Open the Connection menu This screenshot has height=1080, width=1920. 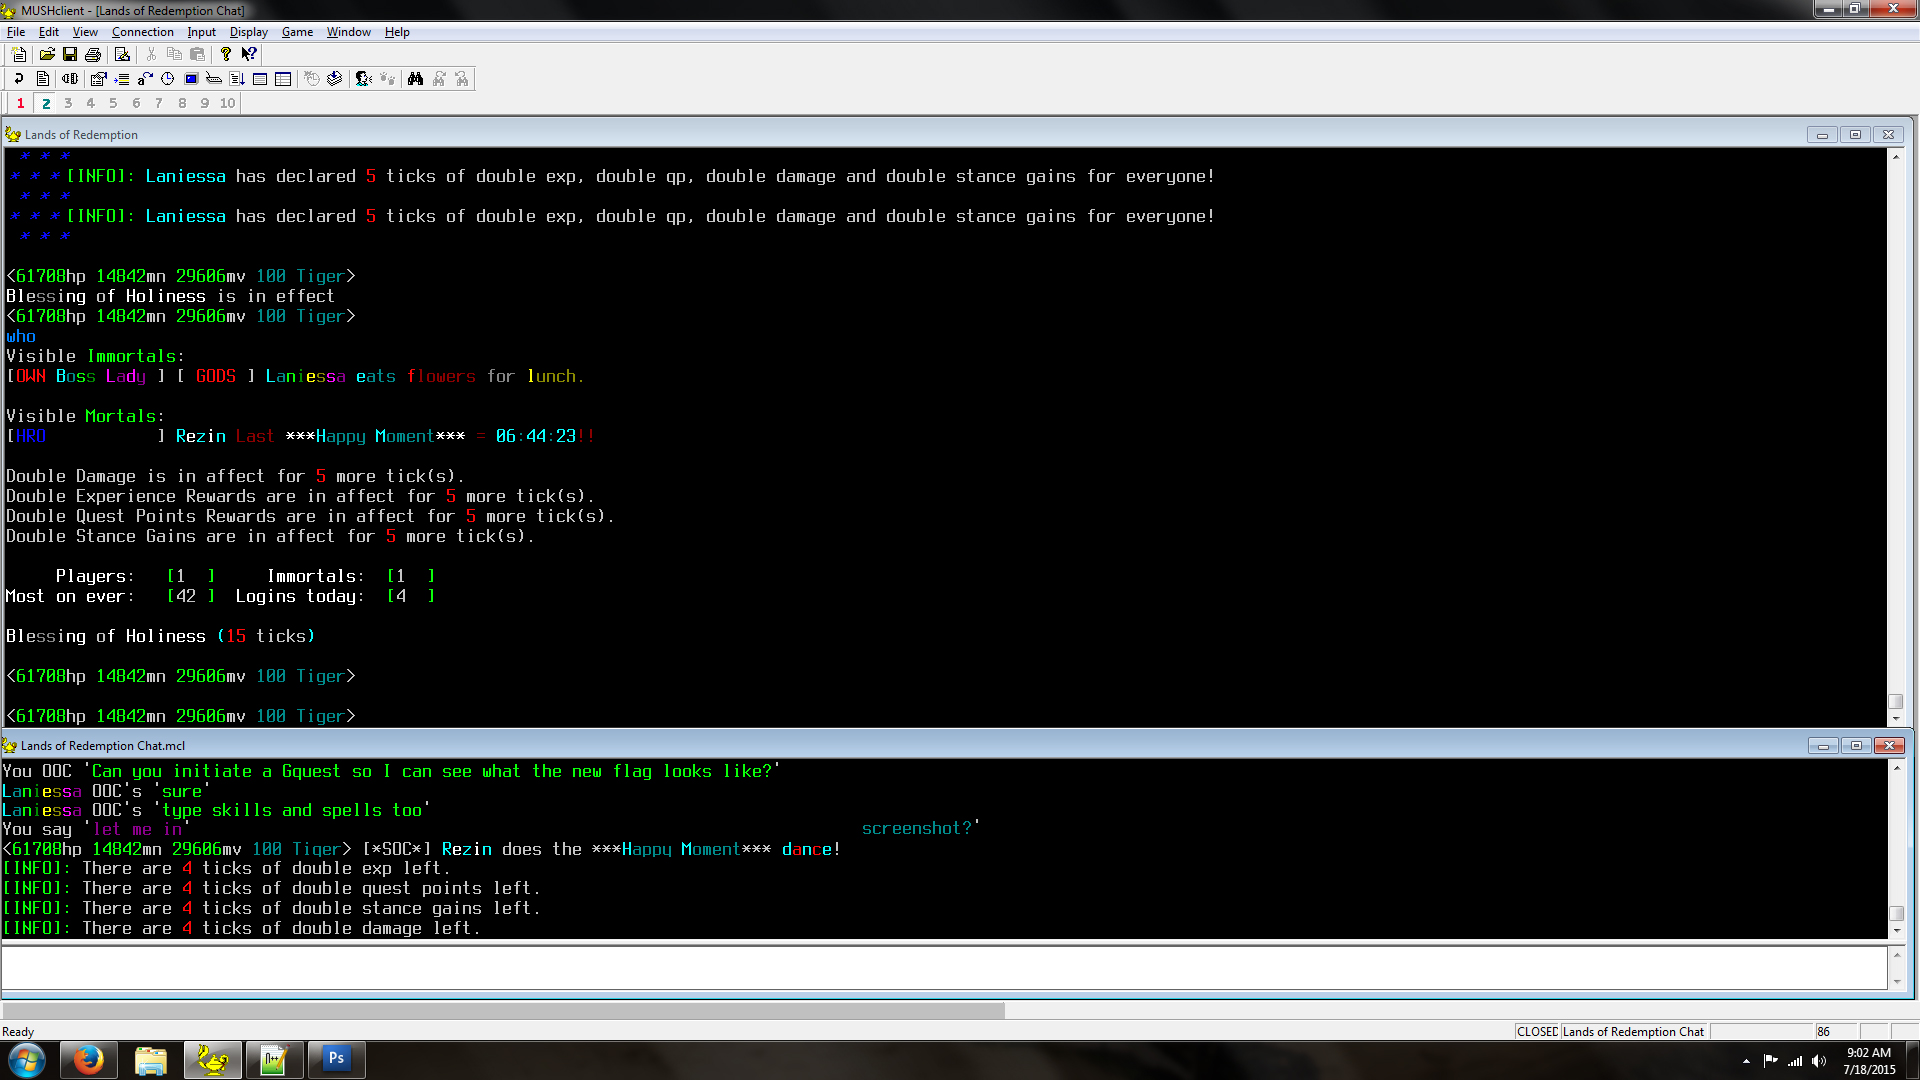[x=143, y=32]
